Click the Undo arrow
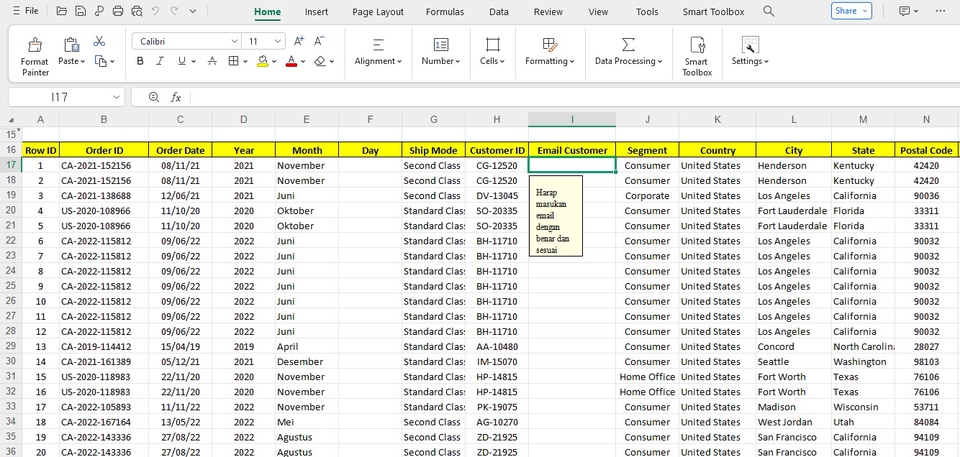This screenshot has height=457, width=960. click(156, 11)
